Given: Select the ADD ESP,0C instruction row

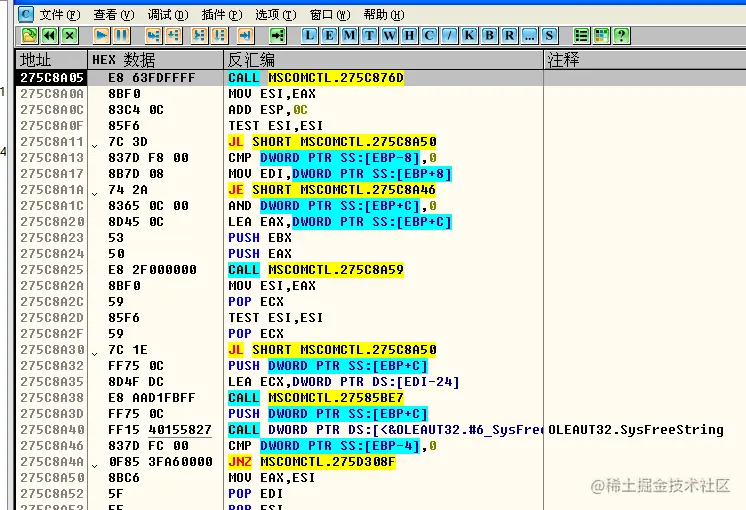Looking at the screenshot, I should pyautogui.click(x=267, y=110).
